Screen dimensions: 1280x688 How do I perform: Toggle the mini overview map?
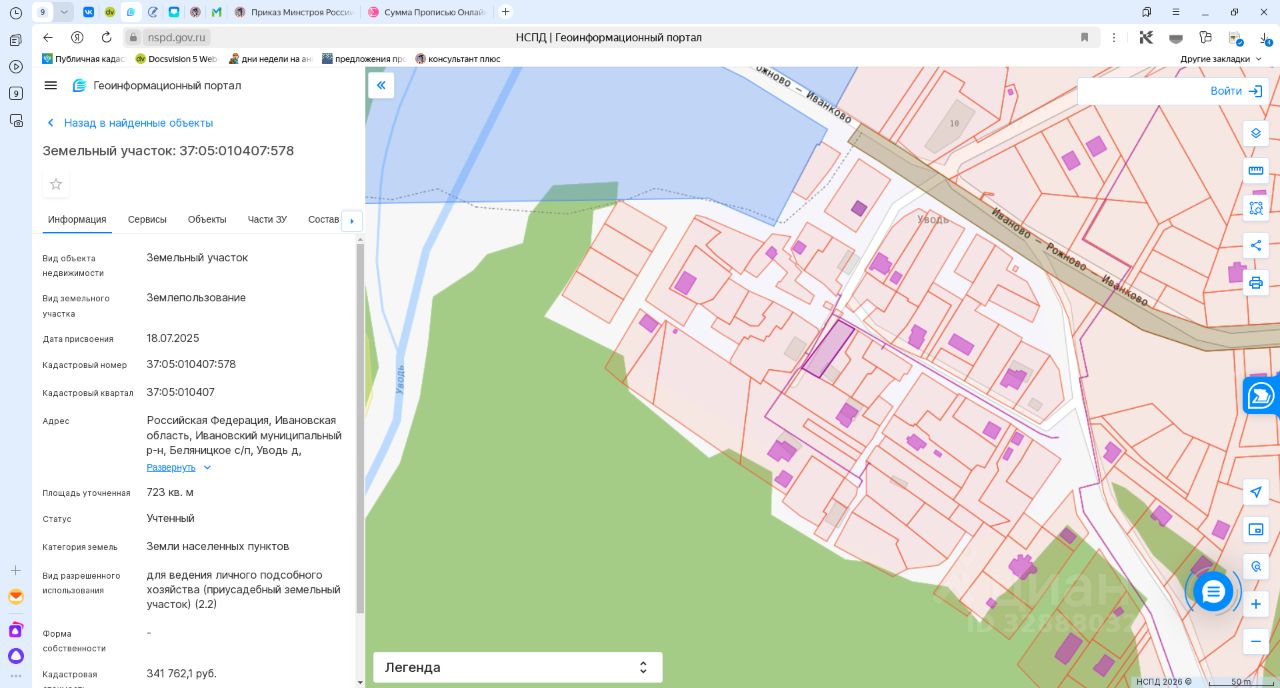click(1256, 529)
